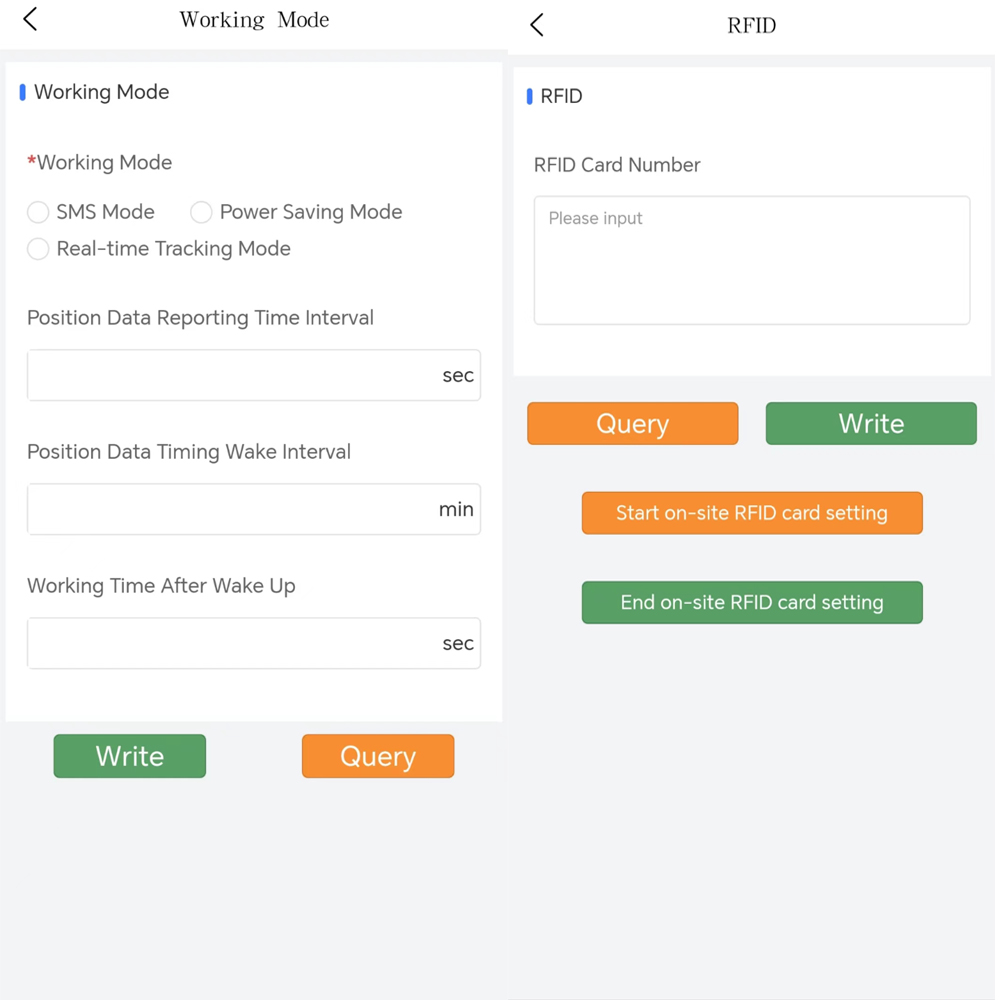Screen dimensions: 1000x1000
Task: Click the blue marker beside Working Mode header
Action: [22, 92]
